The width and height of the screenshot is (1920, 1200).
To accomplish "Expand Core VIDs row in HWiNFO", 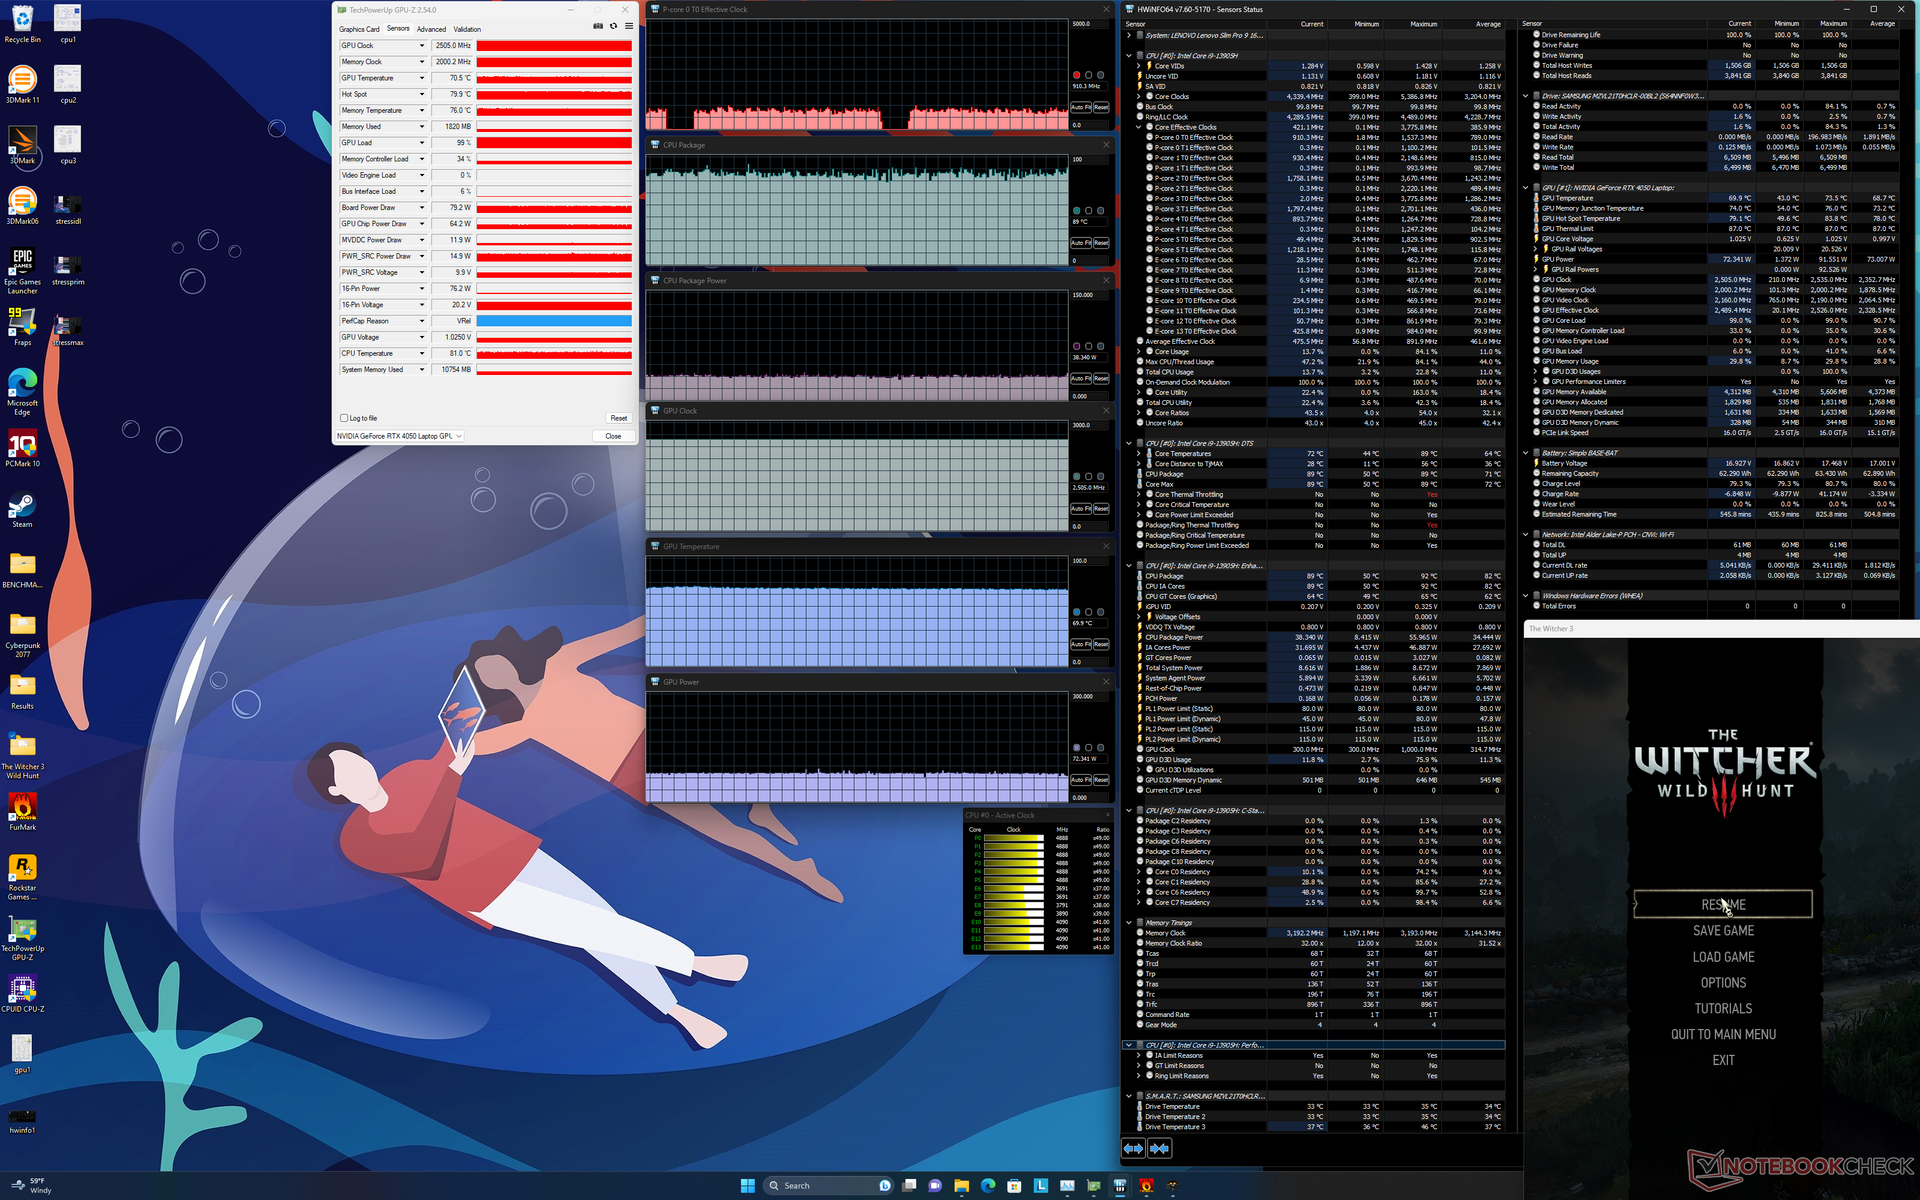I will (x=1138, y=66).
